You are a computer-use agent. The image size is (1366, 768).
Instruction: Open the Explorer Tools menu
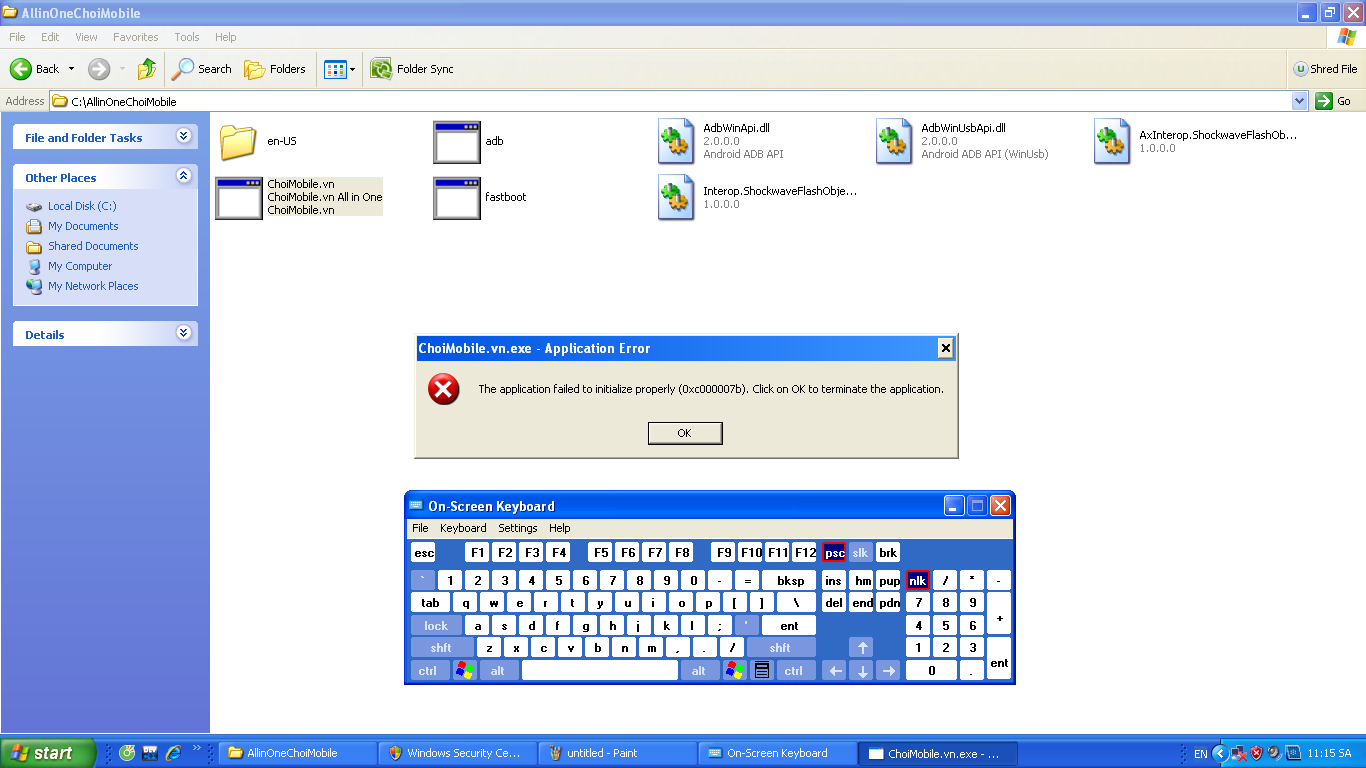(187, 37)
